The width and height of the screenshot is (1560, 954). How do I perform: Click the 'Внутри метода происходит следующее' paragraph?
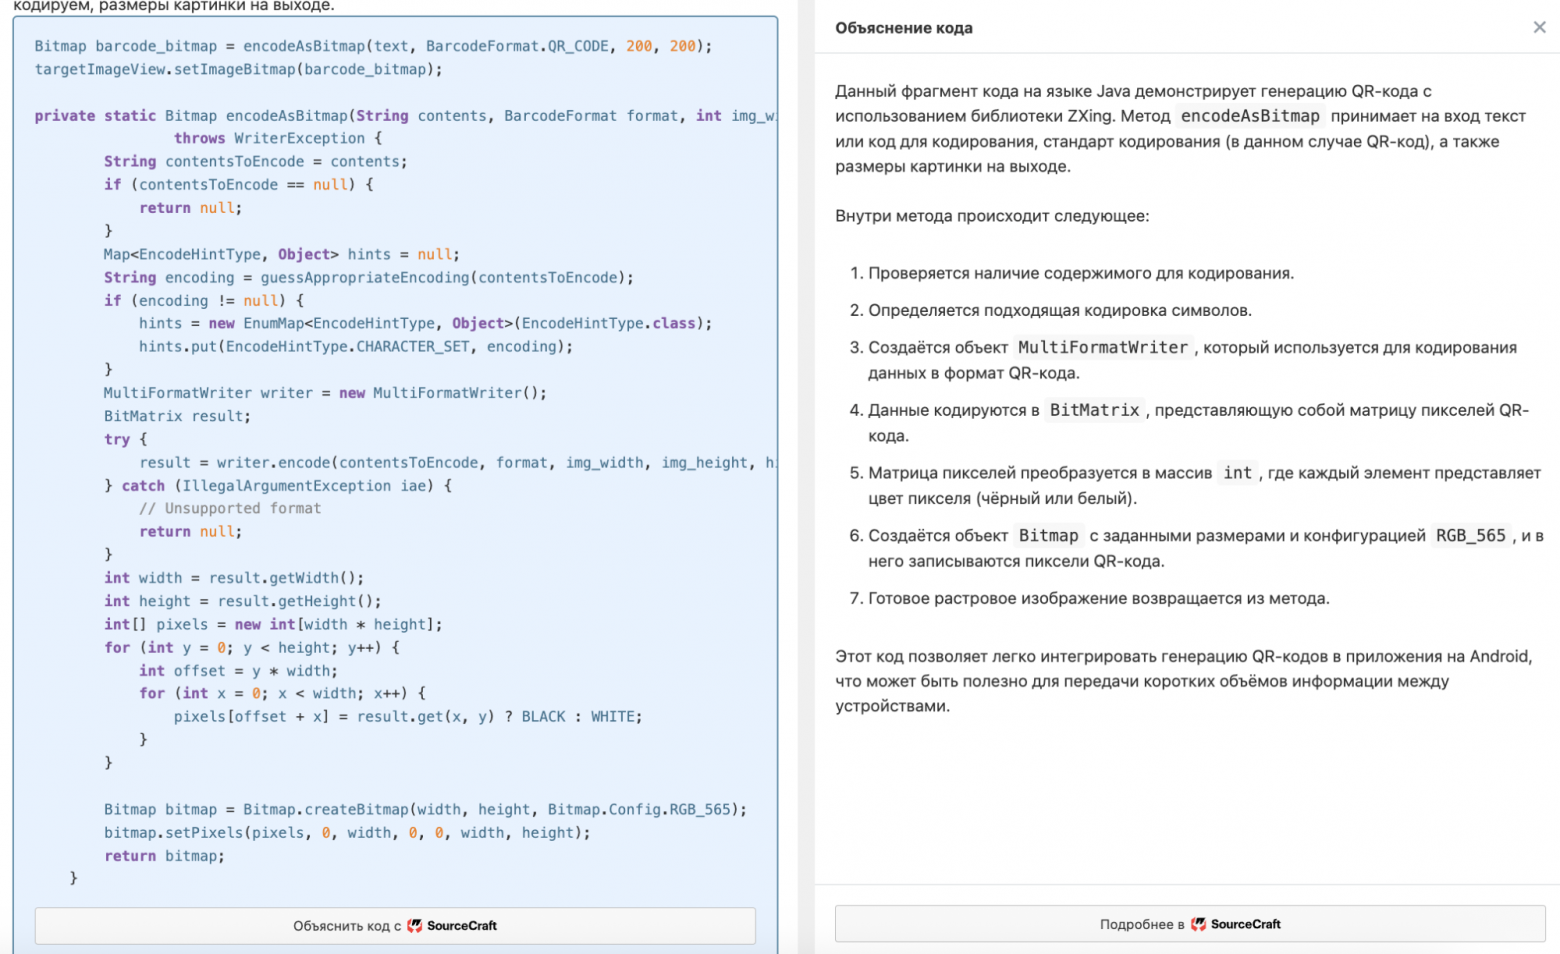point(992,216)
